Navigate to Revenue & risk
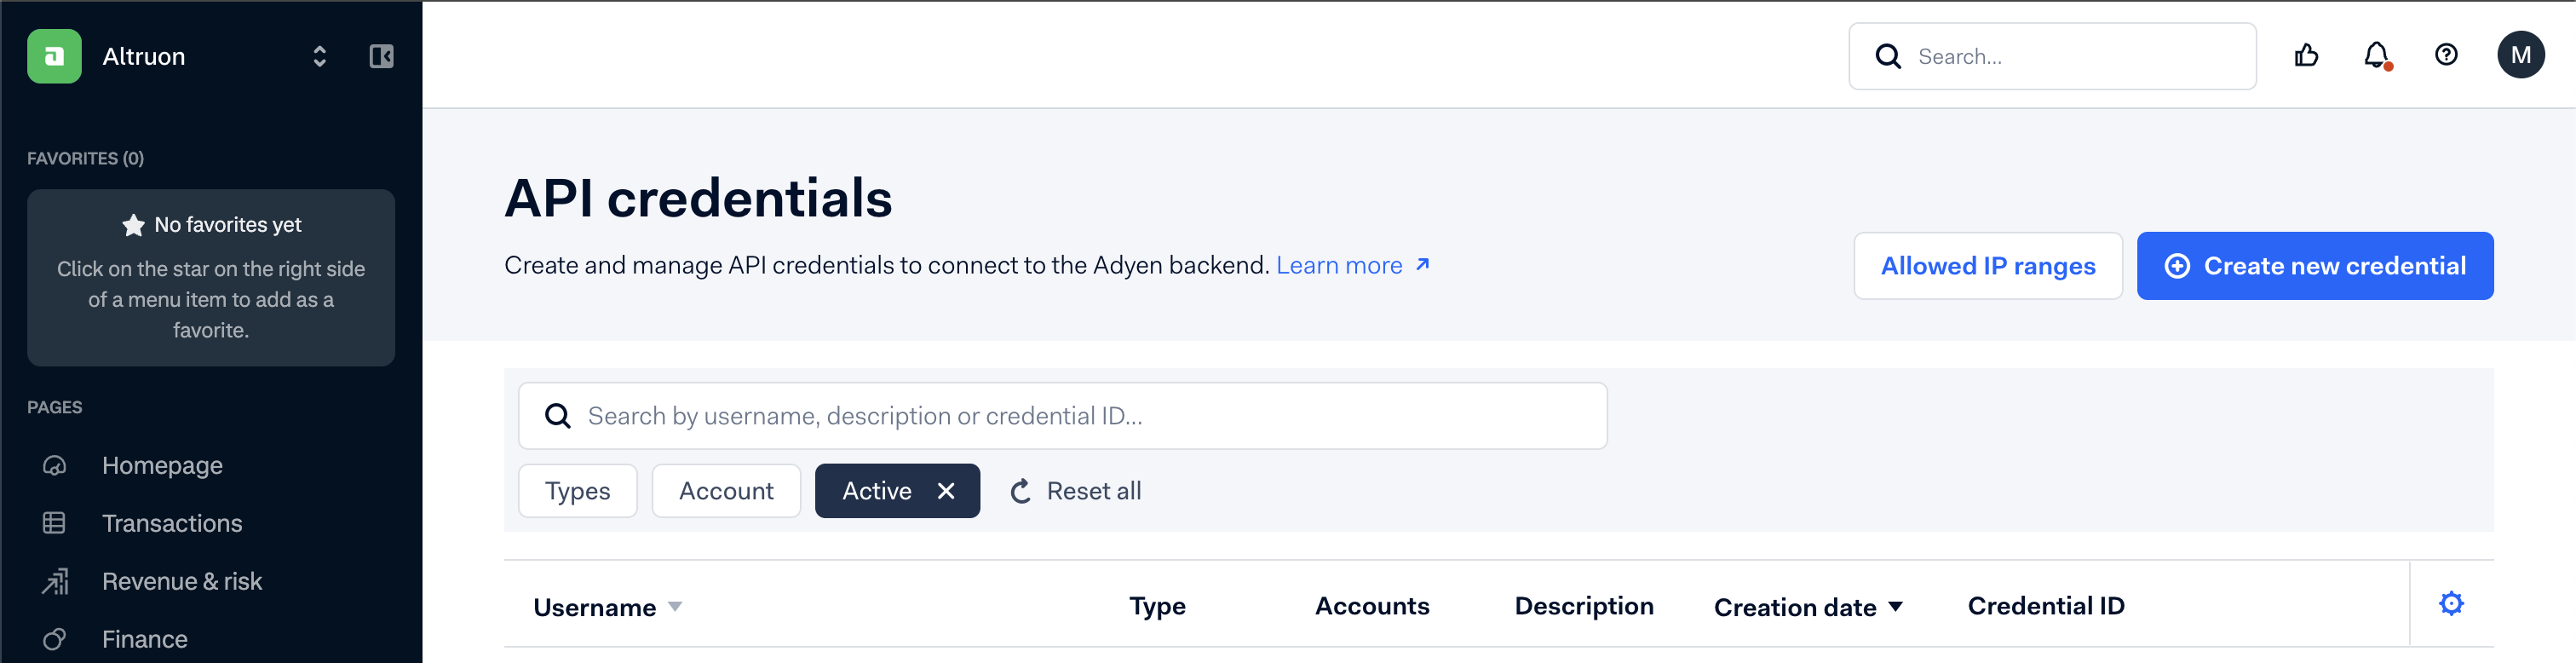The width and height of the screenshot is (2576, 663). click(182, 582)
